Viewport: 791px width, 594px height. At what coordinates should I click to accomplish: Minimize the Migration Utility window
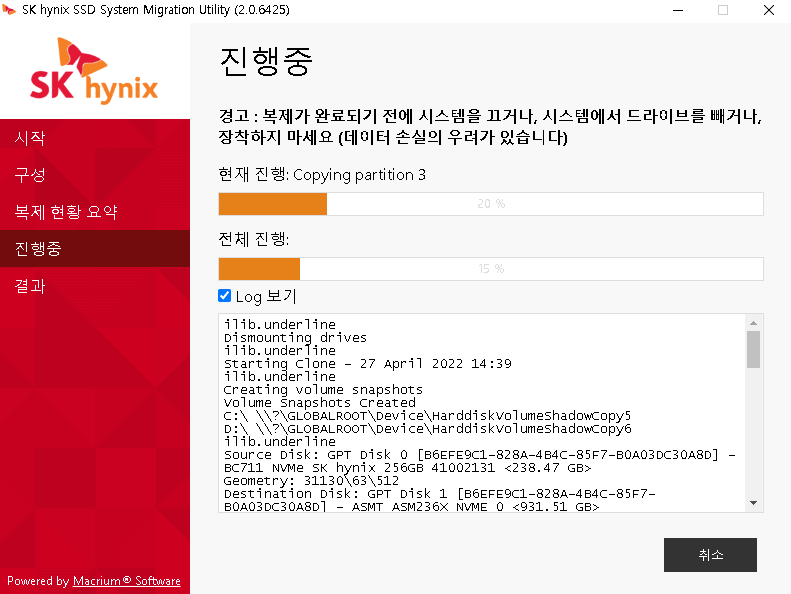[678, 10]
